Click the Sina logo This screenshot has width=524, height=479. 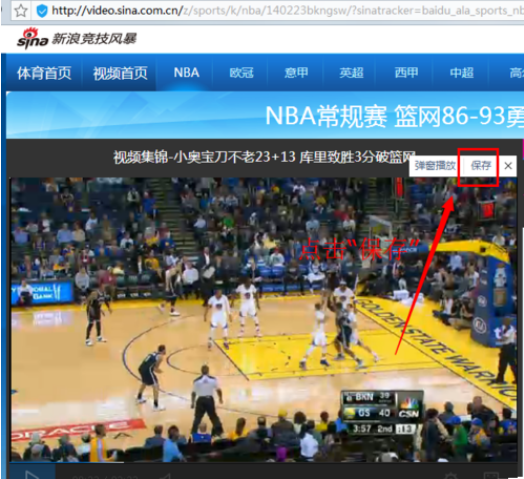click(32, 39)
